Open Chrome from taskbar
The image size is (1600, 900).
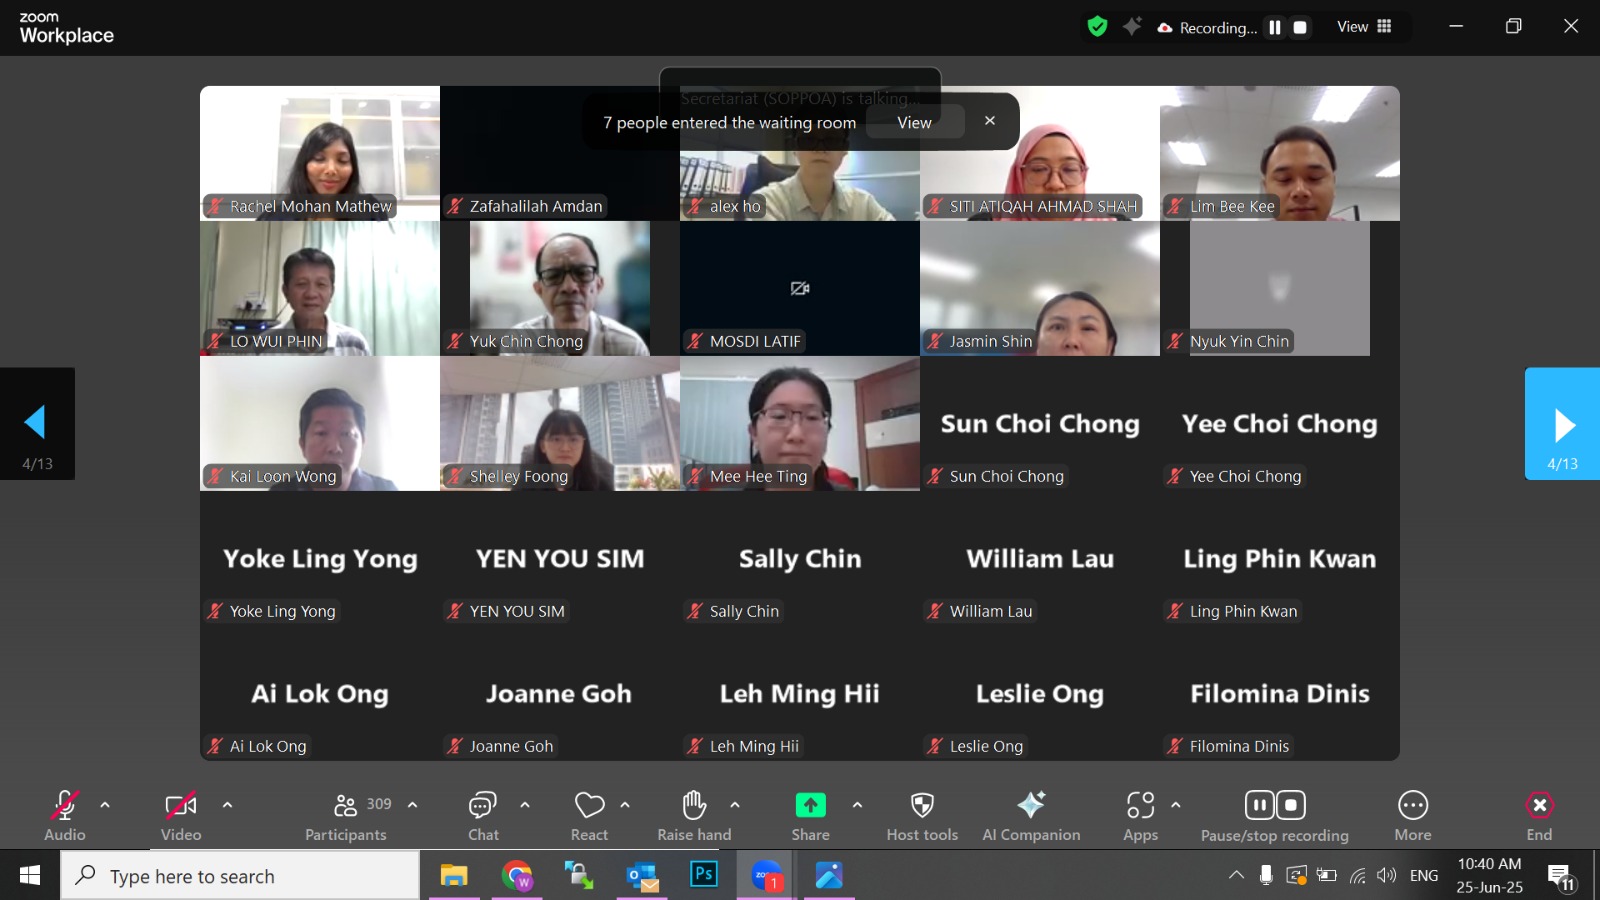pyautogui.click(x=517, y=876)
